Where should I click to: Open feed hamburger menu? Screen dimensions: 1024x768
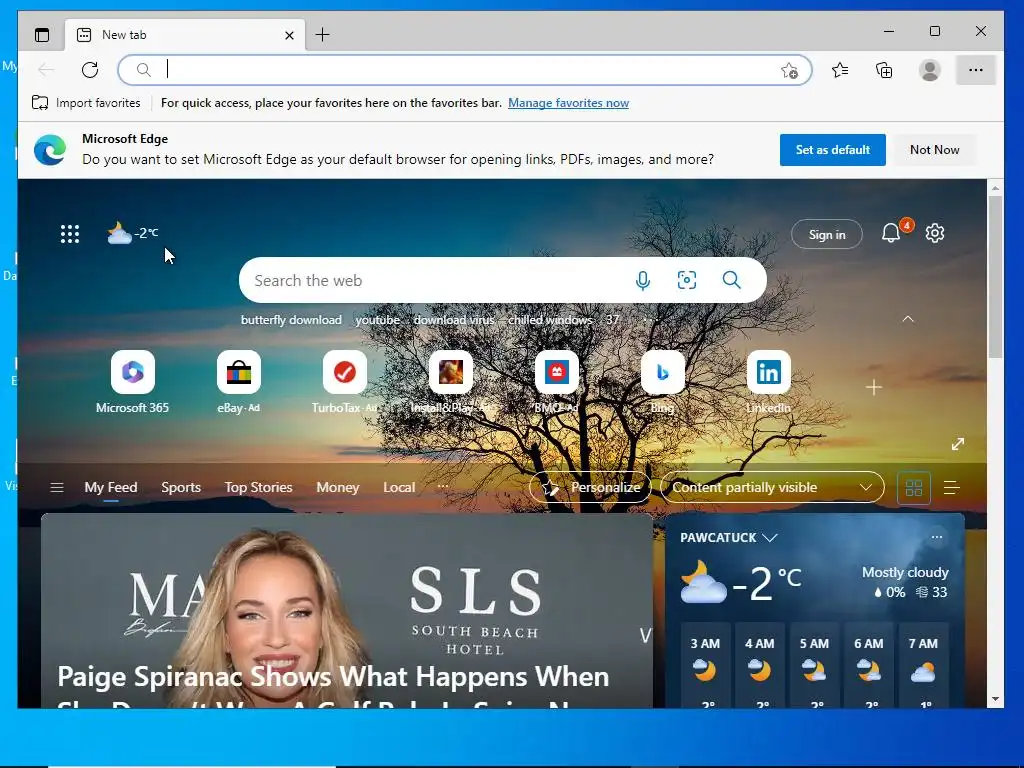coord(57,487)
